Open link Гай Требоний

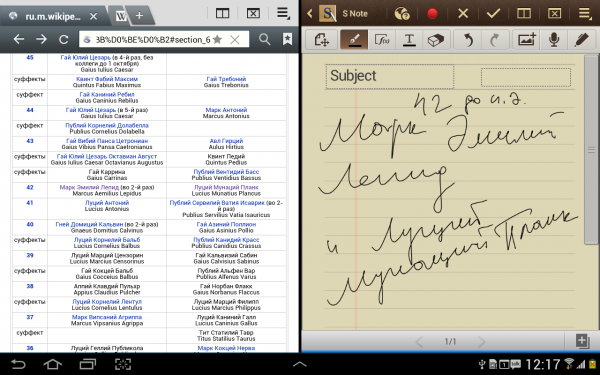pos(226,79)
